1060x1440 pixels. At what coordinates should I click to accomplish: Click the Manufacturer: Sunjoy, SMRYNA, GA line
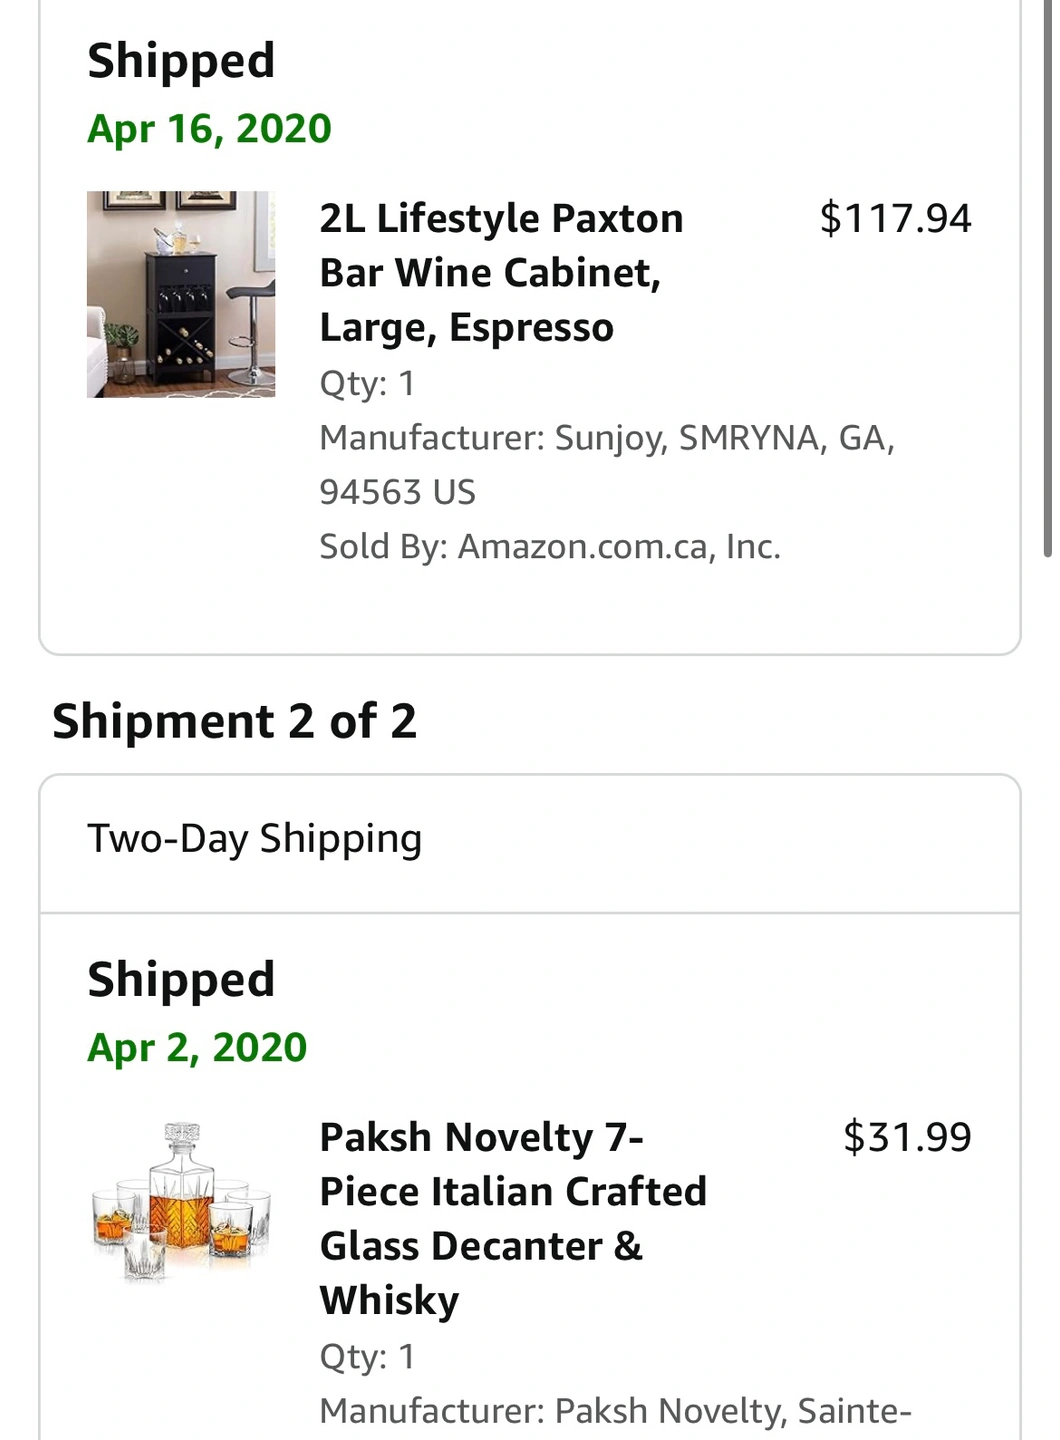[606, 437]
